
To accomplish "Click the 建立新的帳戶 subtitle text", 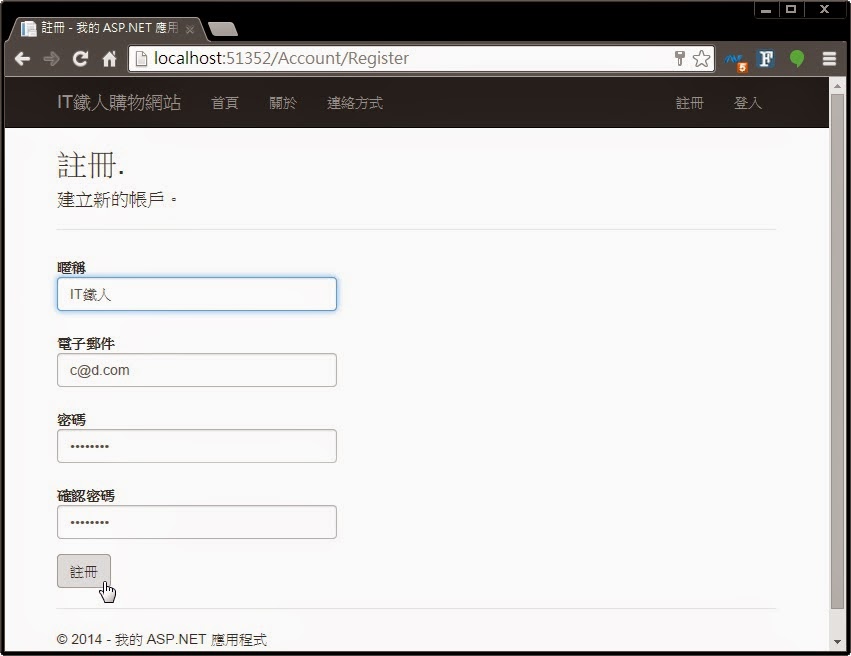I will pyautogui.click(x=116, y=200).
